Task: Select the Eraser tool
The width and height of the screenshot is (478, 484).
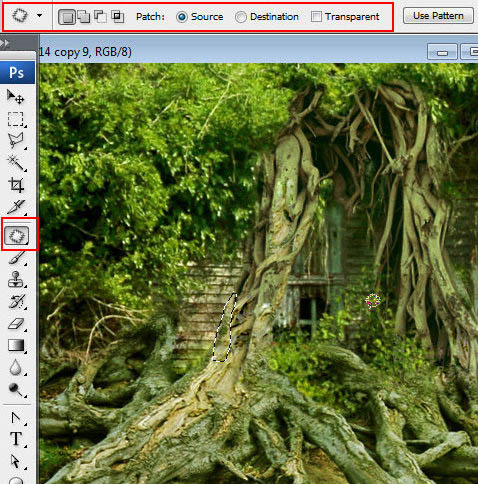Action: point(16,323)
